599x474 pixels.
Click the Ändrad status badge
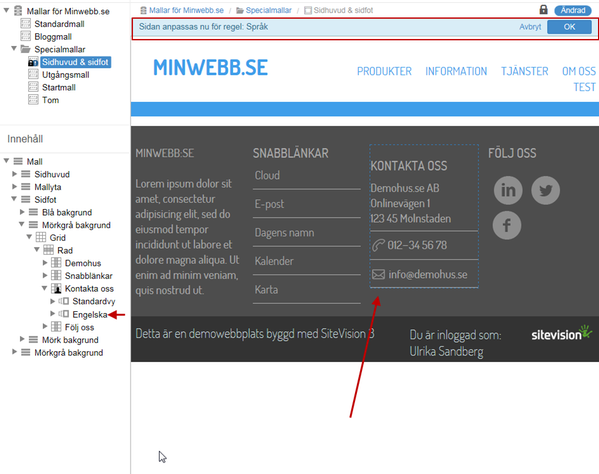pos(573,10)
